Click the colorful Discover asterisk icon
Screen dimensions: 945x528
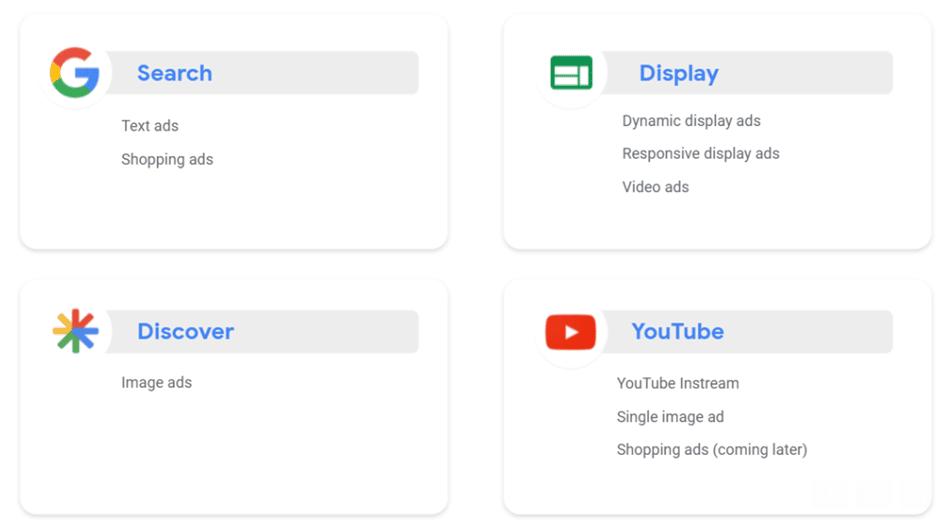[75, 331]
